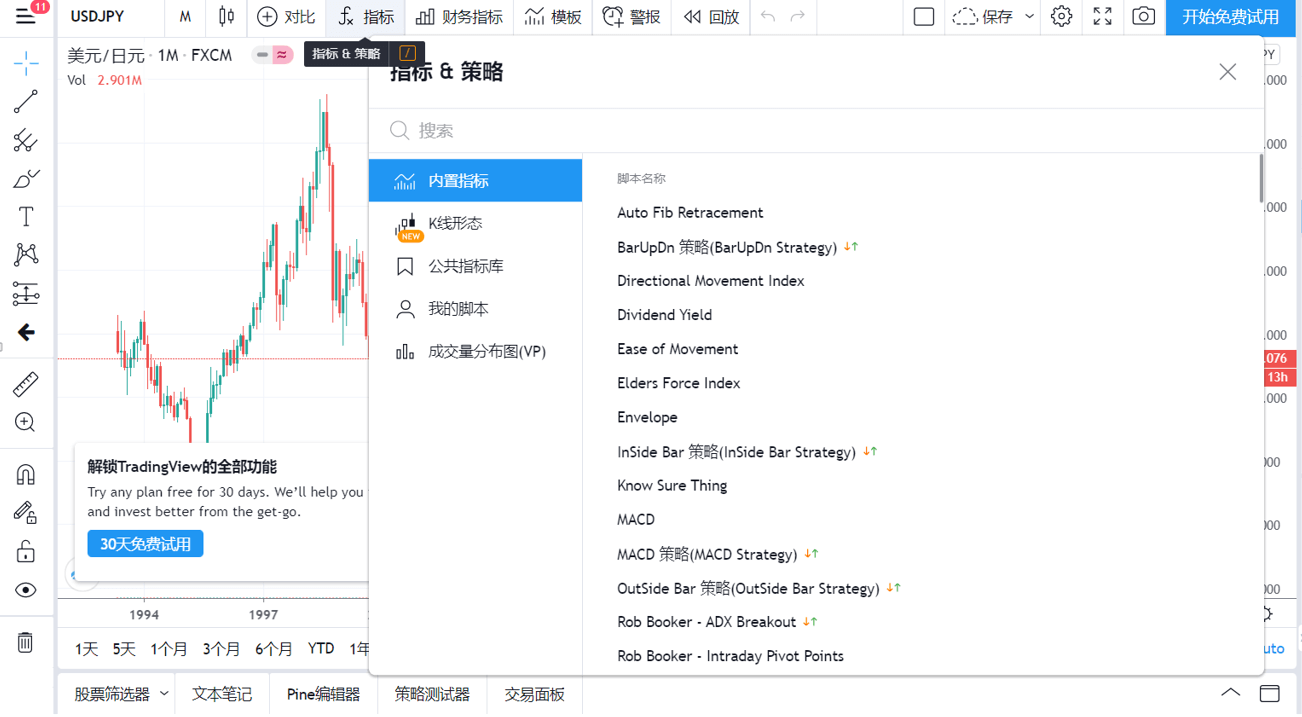Click 开始免费试用 button
Screen dimensions: 1302x717
(x=1231, y=17)
